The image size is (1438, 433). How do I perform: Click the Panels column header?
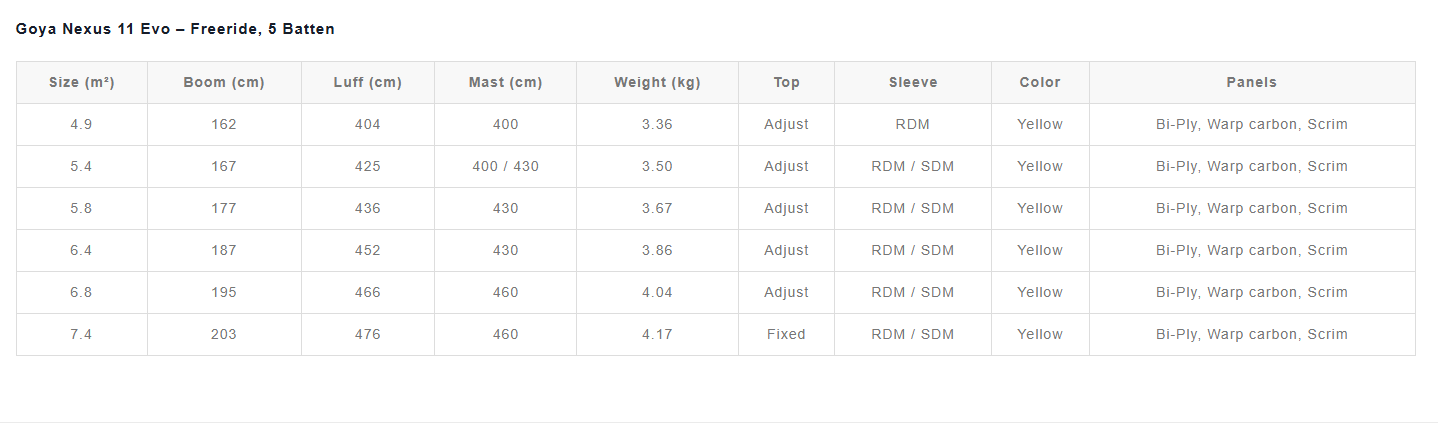(1252, 83)
